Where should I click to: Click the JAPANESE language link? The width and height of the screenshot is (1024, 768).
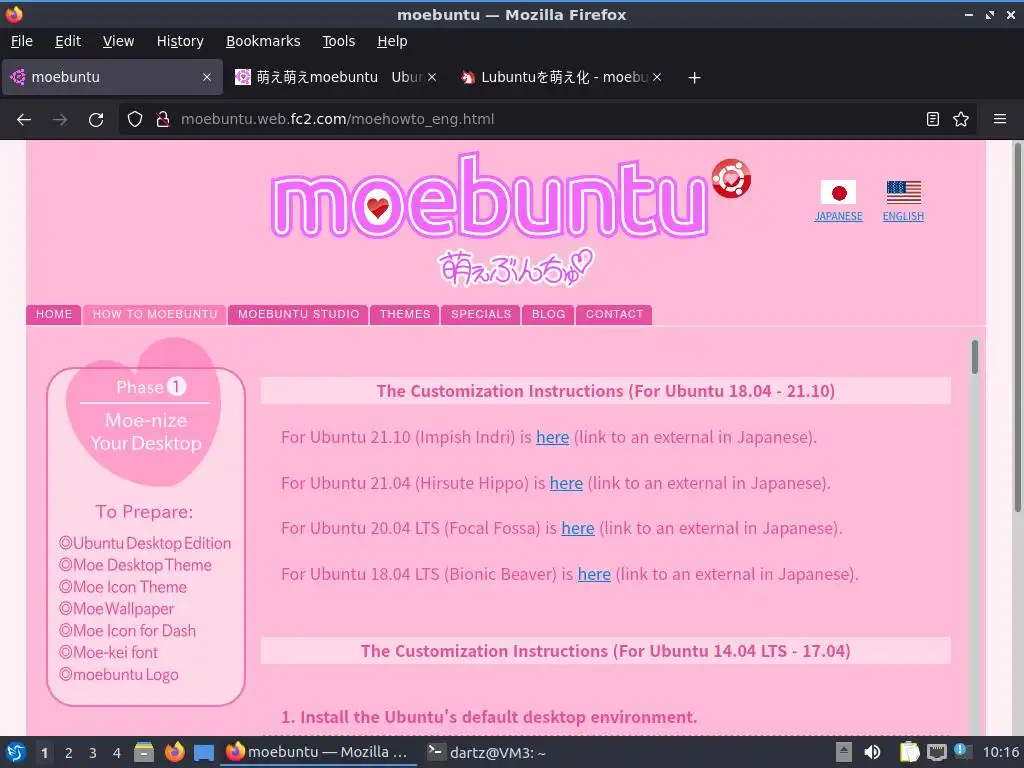click(839, 216)
